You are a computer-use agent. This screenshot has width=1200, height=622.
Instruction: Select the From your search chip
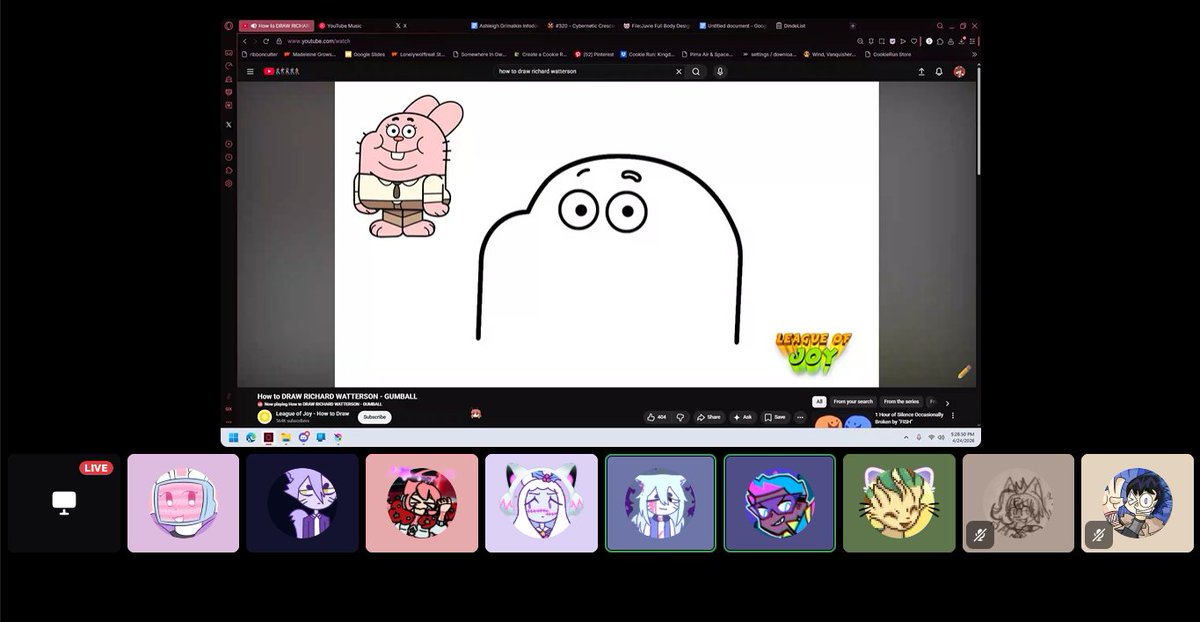[x=852, y=401]
